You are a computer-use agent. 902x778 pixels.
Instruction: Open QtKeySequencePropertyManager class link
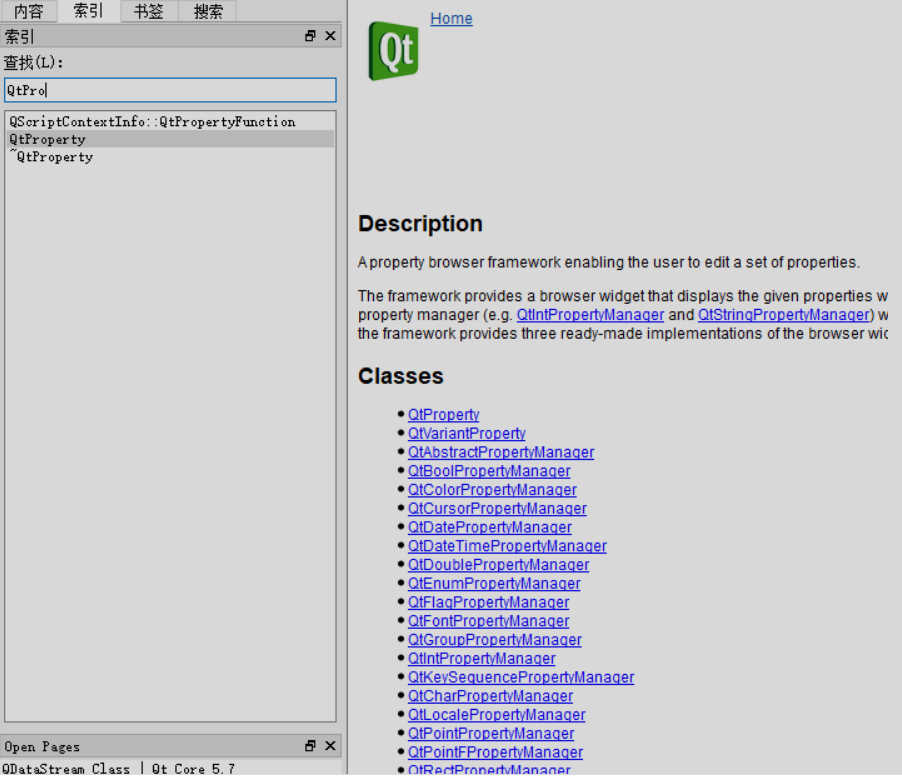click(521, 677)
